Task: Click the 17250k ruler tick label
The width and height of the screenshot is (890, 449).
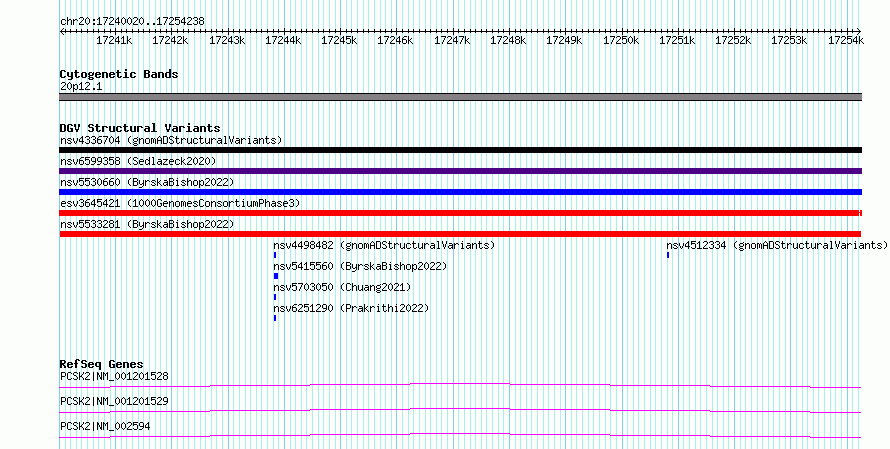Action: 621,40
